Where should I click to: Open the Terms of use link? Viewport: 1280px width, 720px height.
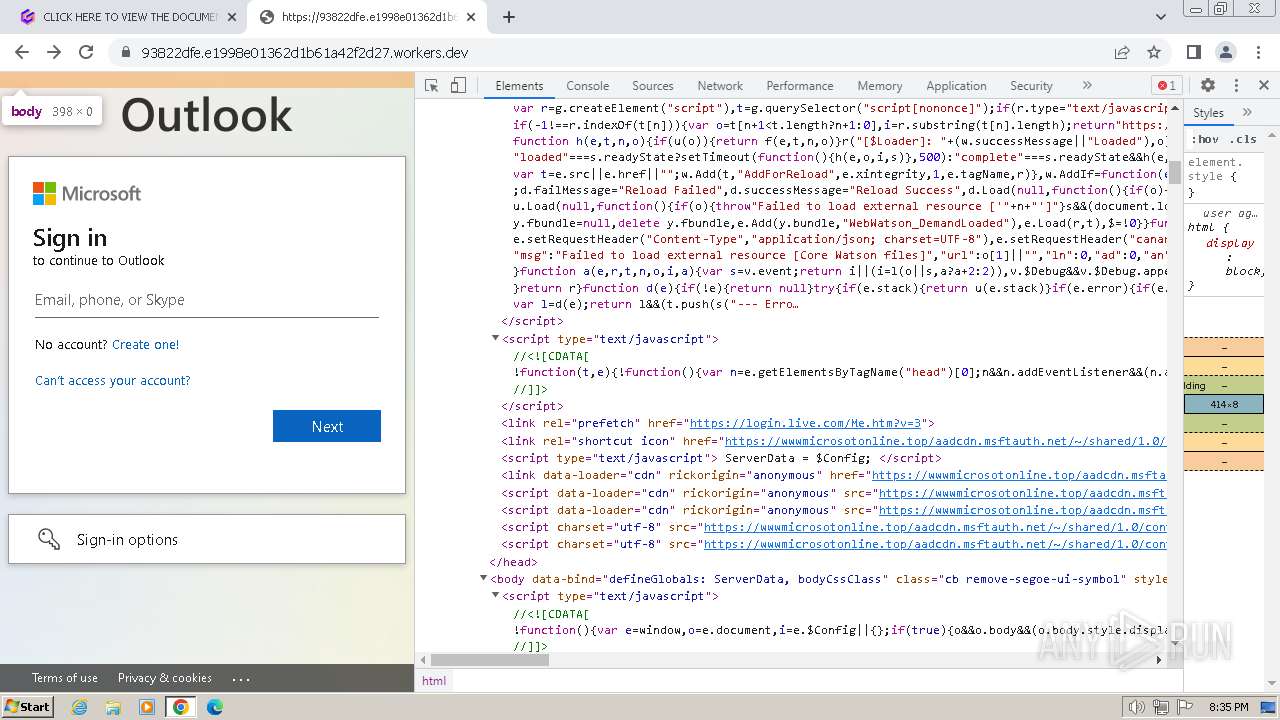click(65, 678)
